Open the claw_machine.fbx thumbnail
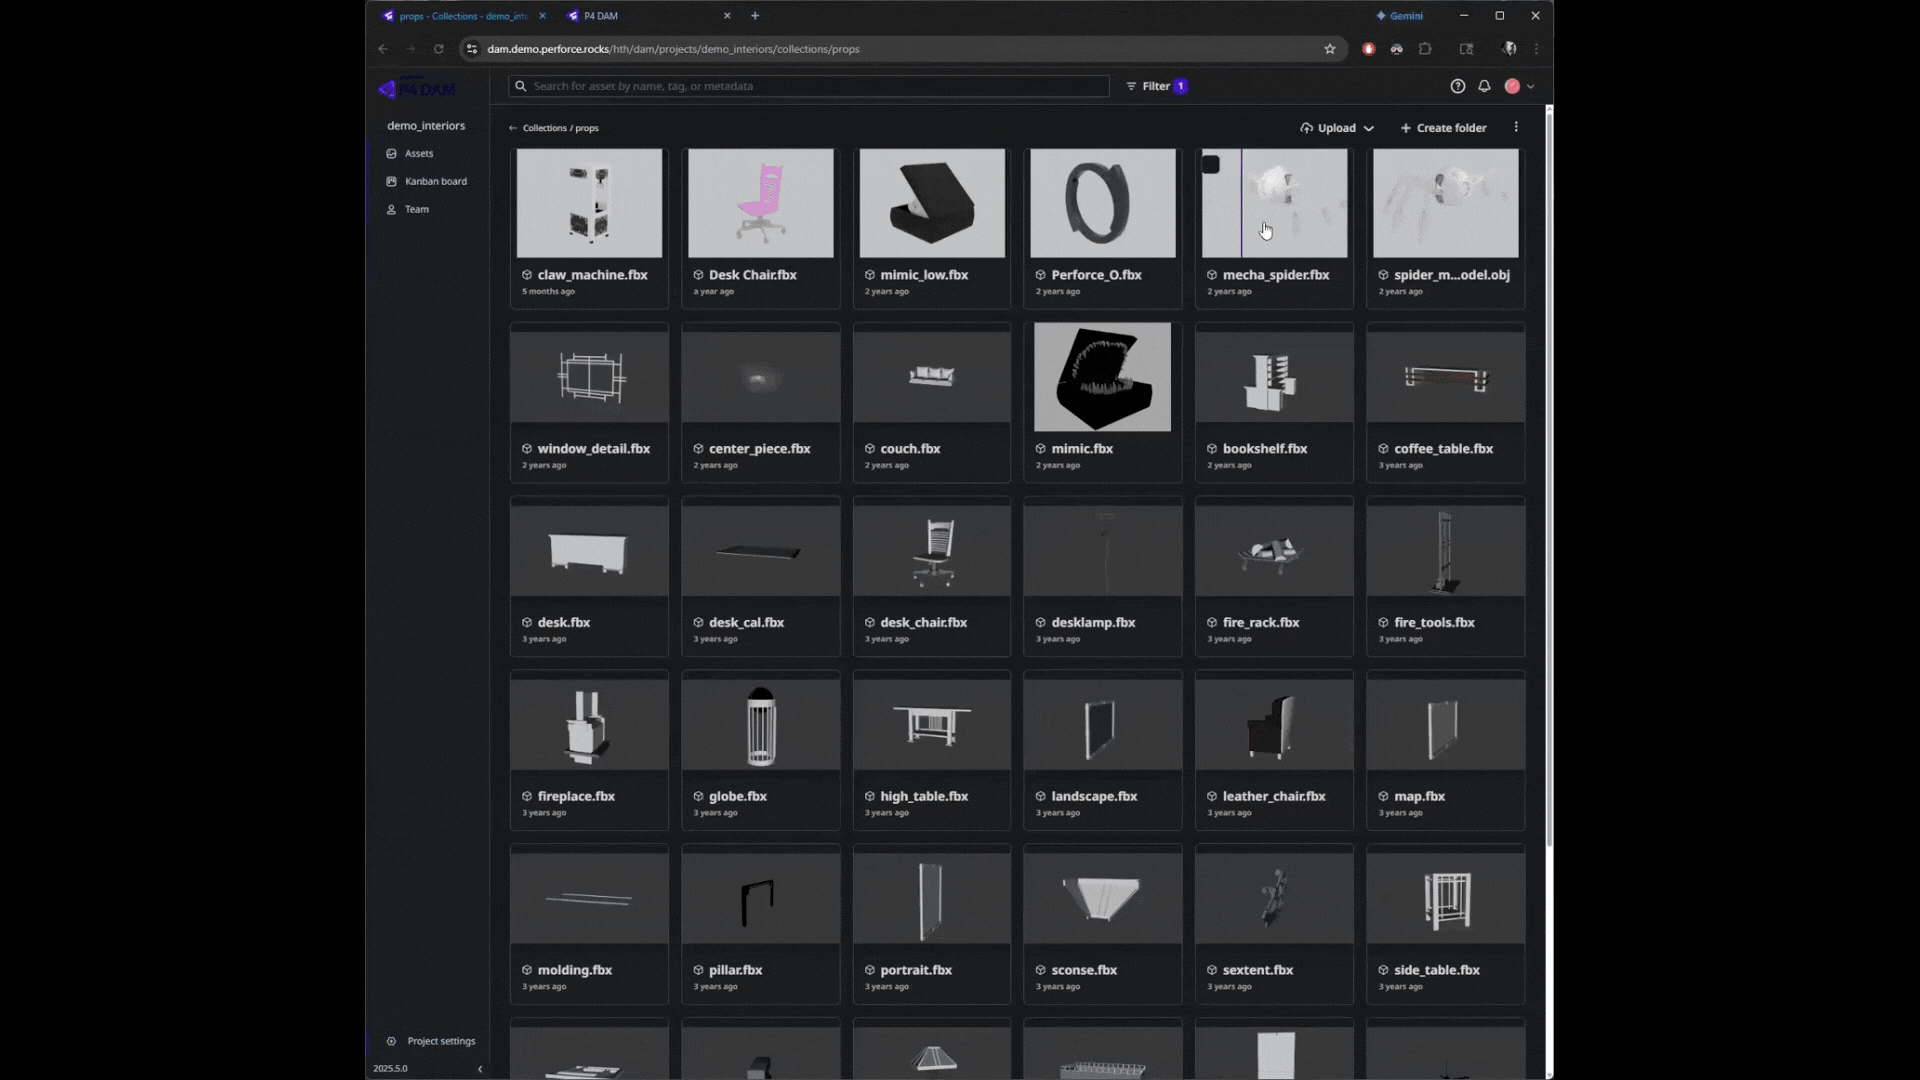The height and width of the screenshot is (1080, 1920). pos(589,204)
